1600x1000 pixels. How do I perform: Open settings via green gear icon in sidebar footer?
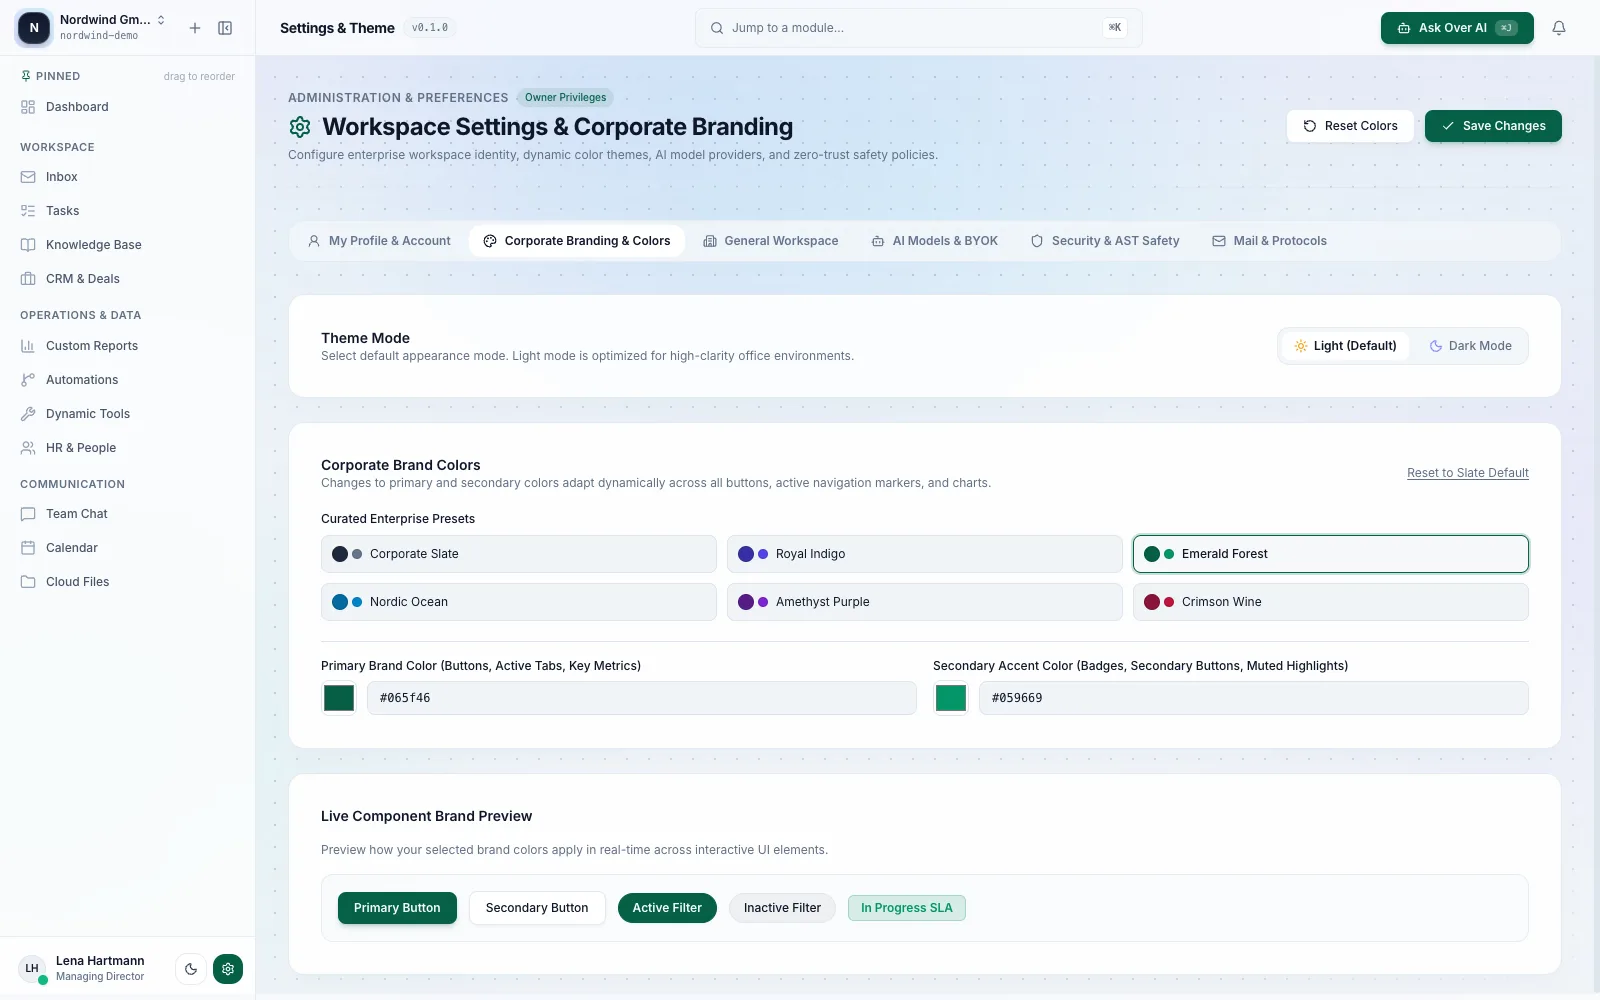point(228,968)
